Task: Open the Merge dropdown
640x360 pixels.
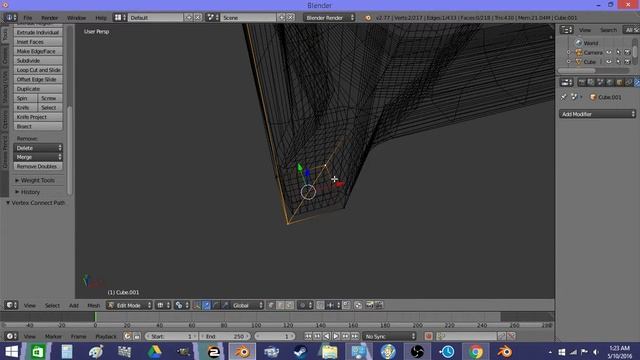Action: coord(38,157)
